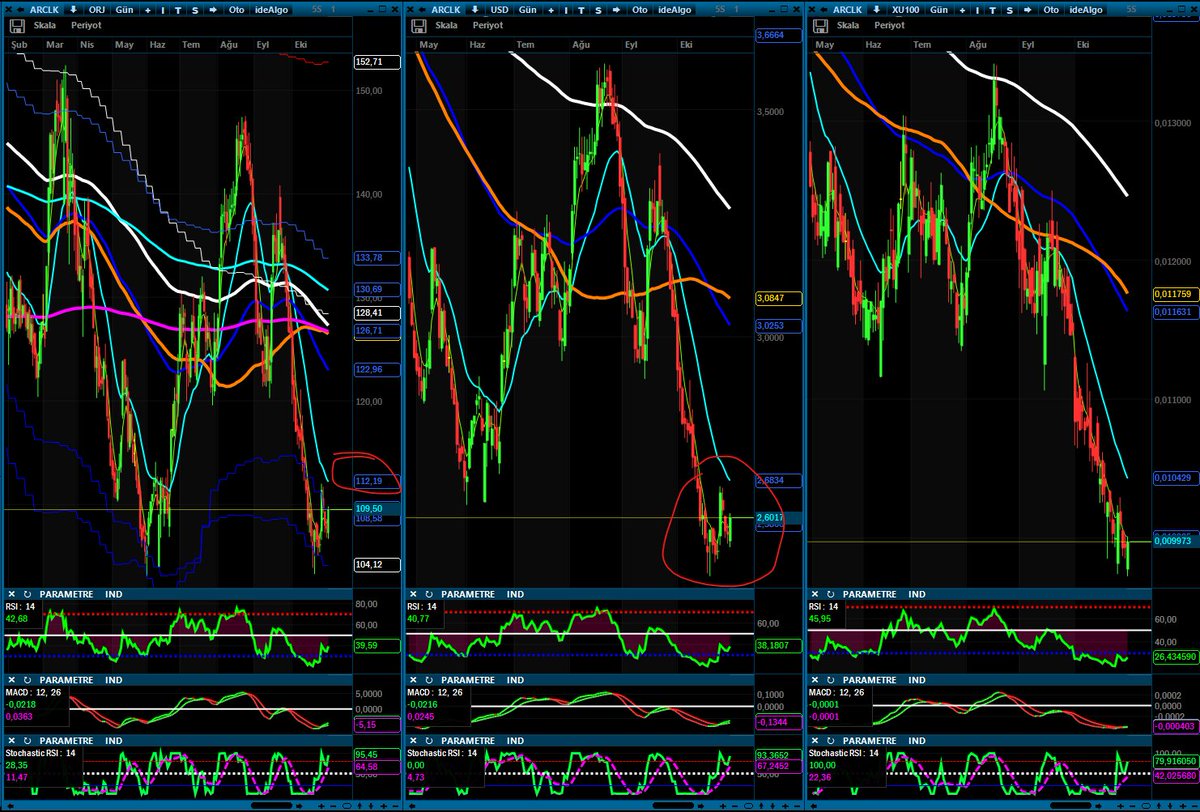Remove the Stochastic RSI from USD chart

413,741
